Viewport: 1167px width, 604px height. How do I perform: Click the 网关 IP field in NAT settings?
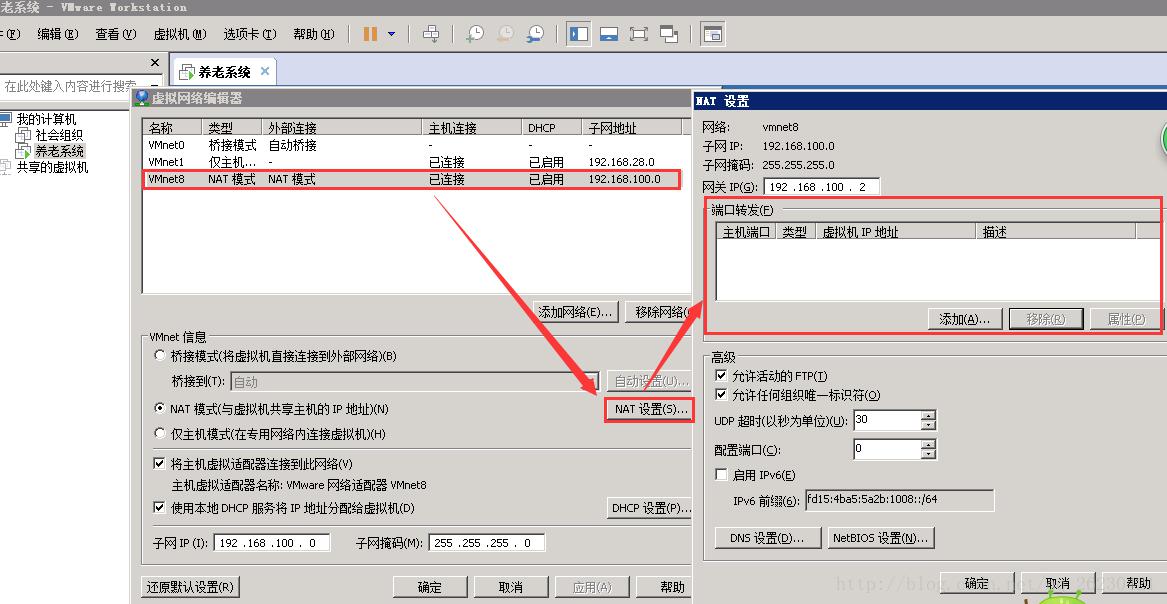[x=822, y=187]
